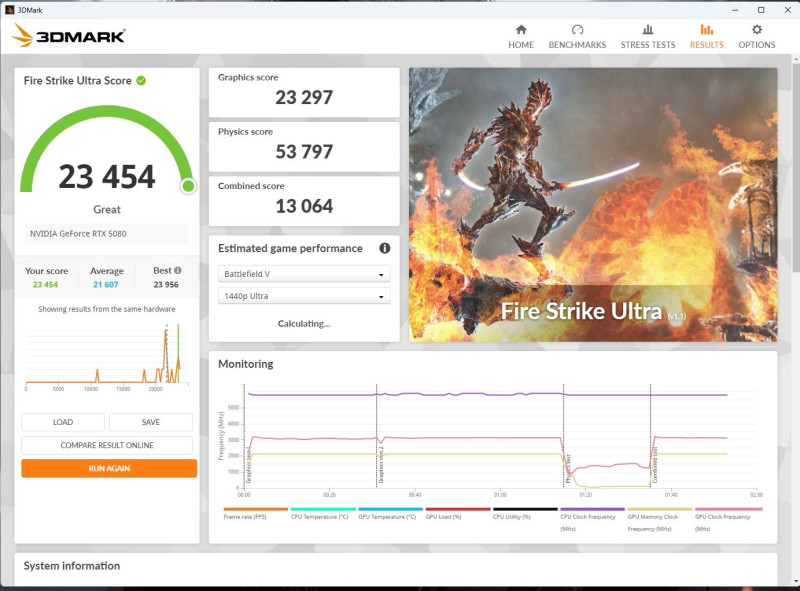Click info icon next to Best

pos(178,270)
